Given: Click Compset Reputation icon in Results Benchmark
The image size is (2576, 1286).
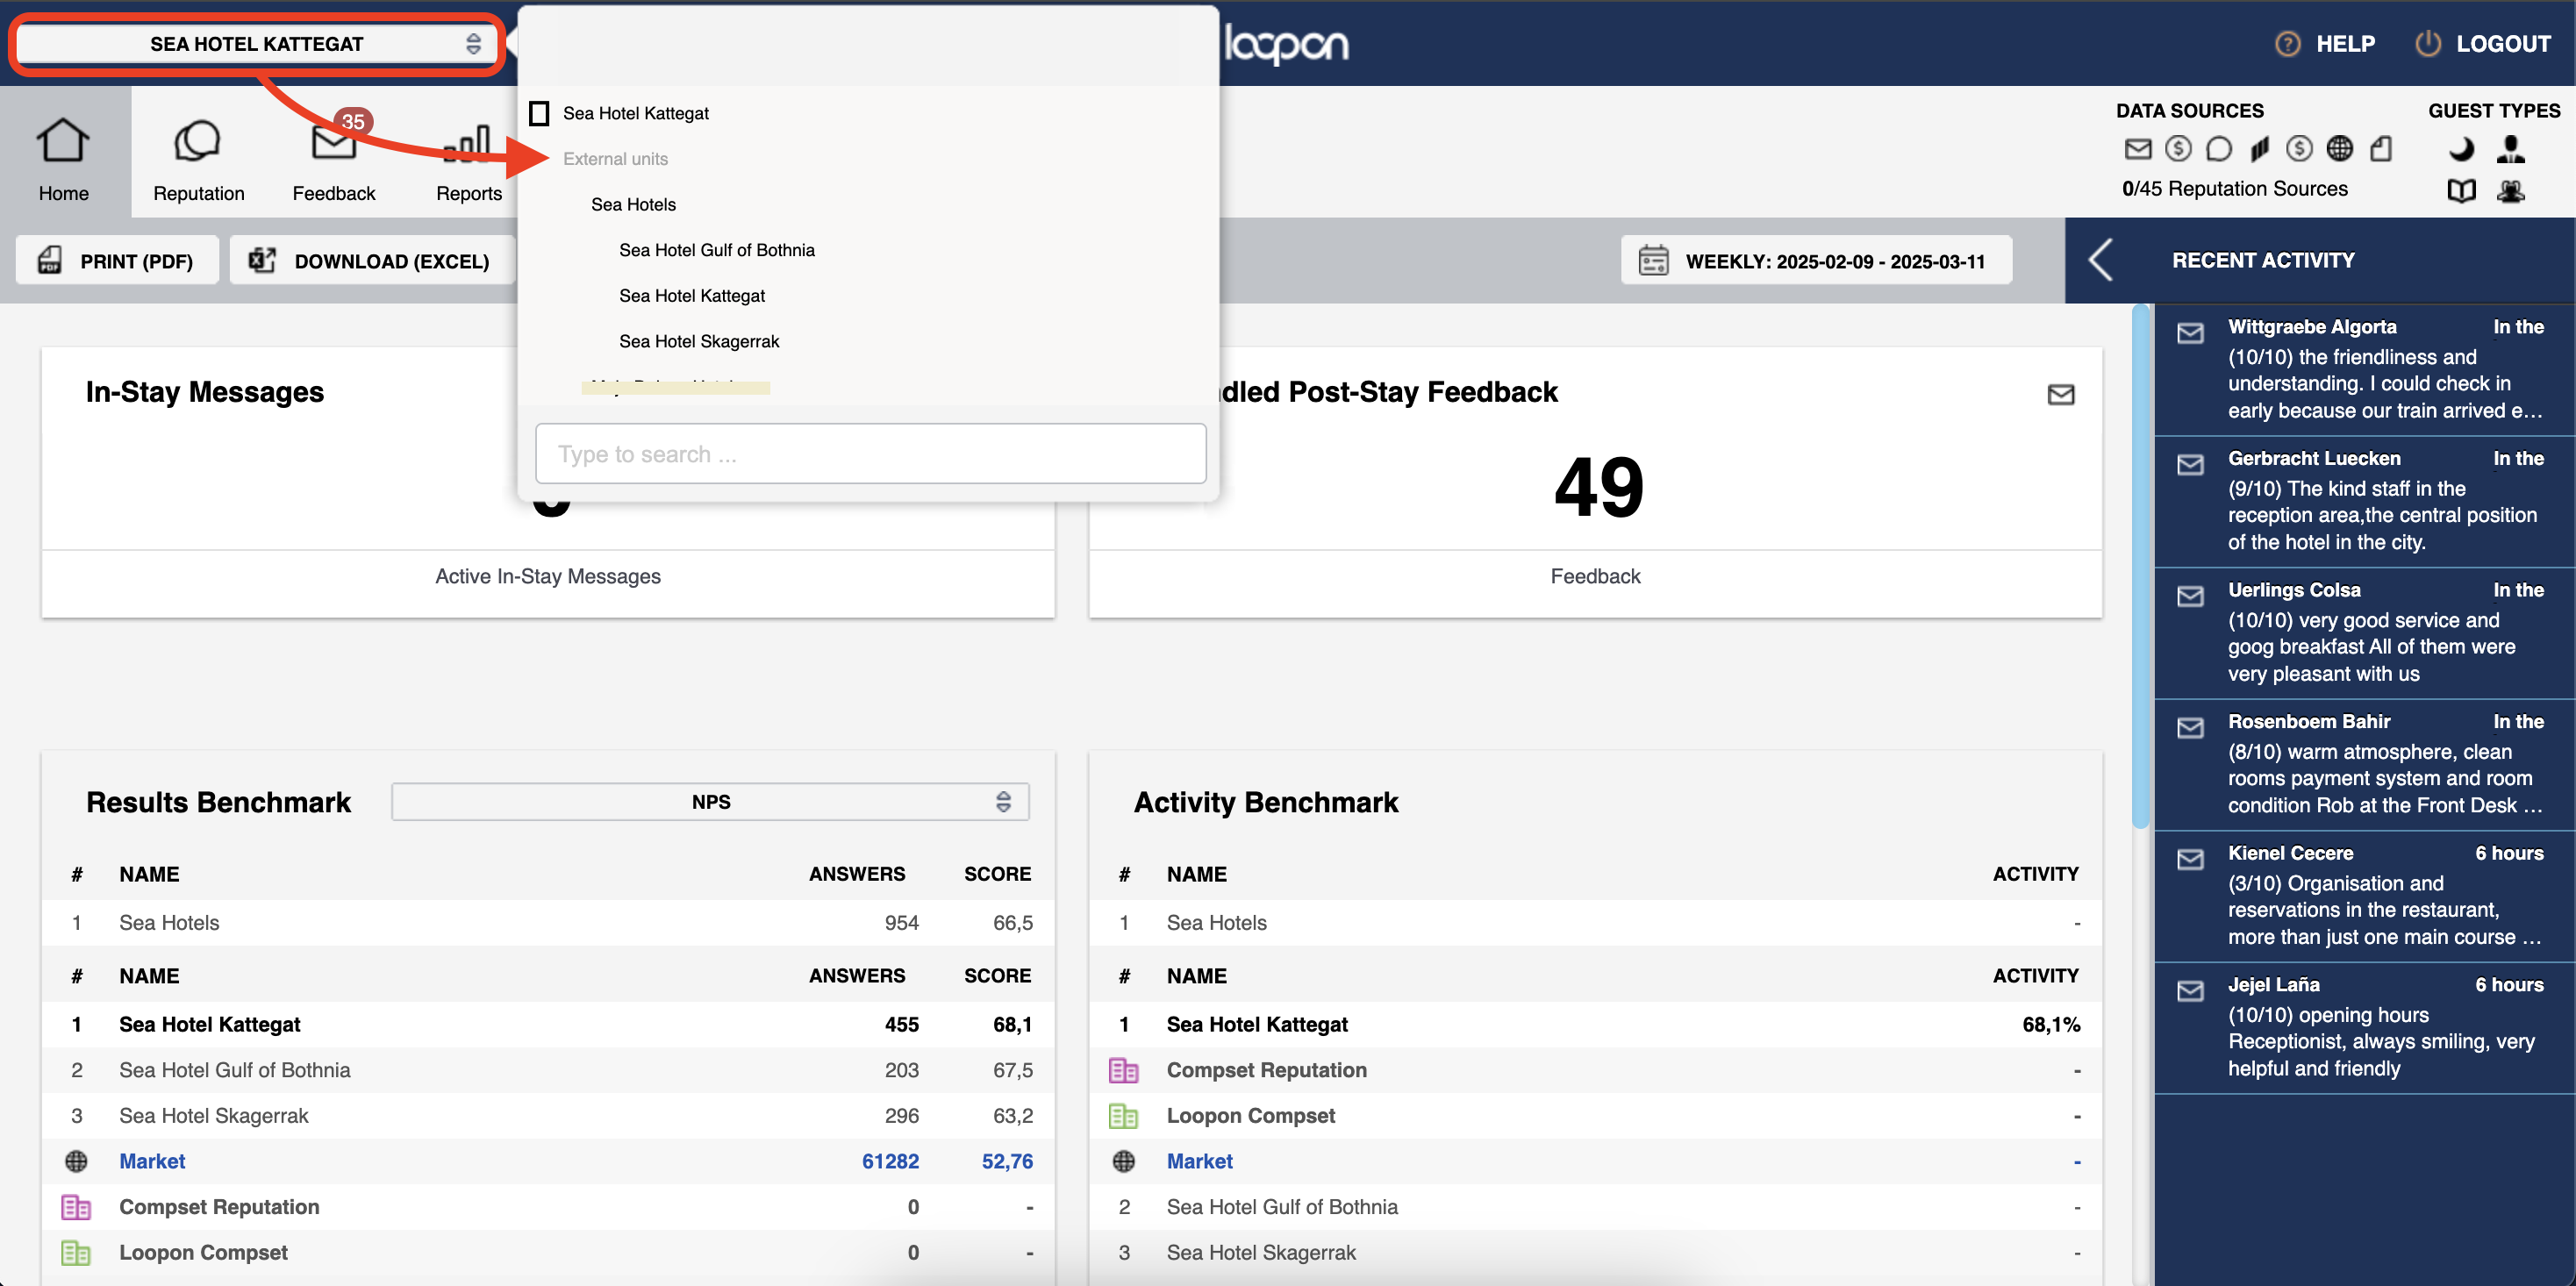Looking at the screenshot, I should (76, 1206).
